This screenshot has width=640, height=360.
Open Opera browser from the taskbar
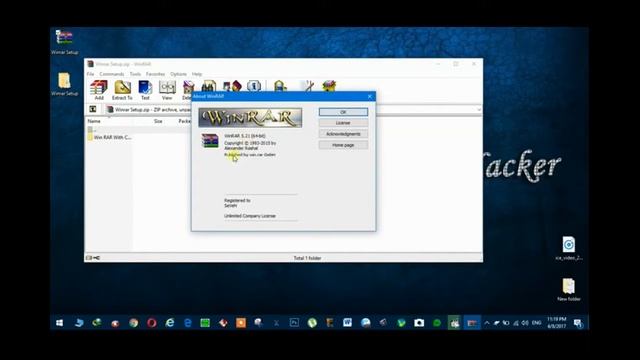click(x=151, y=323)
